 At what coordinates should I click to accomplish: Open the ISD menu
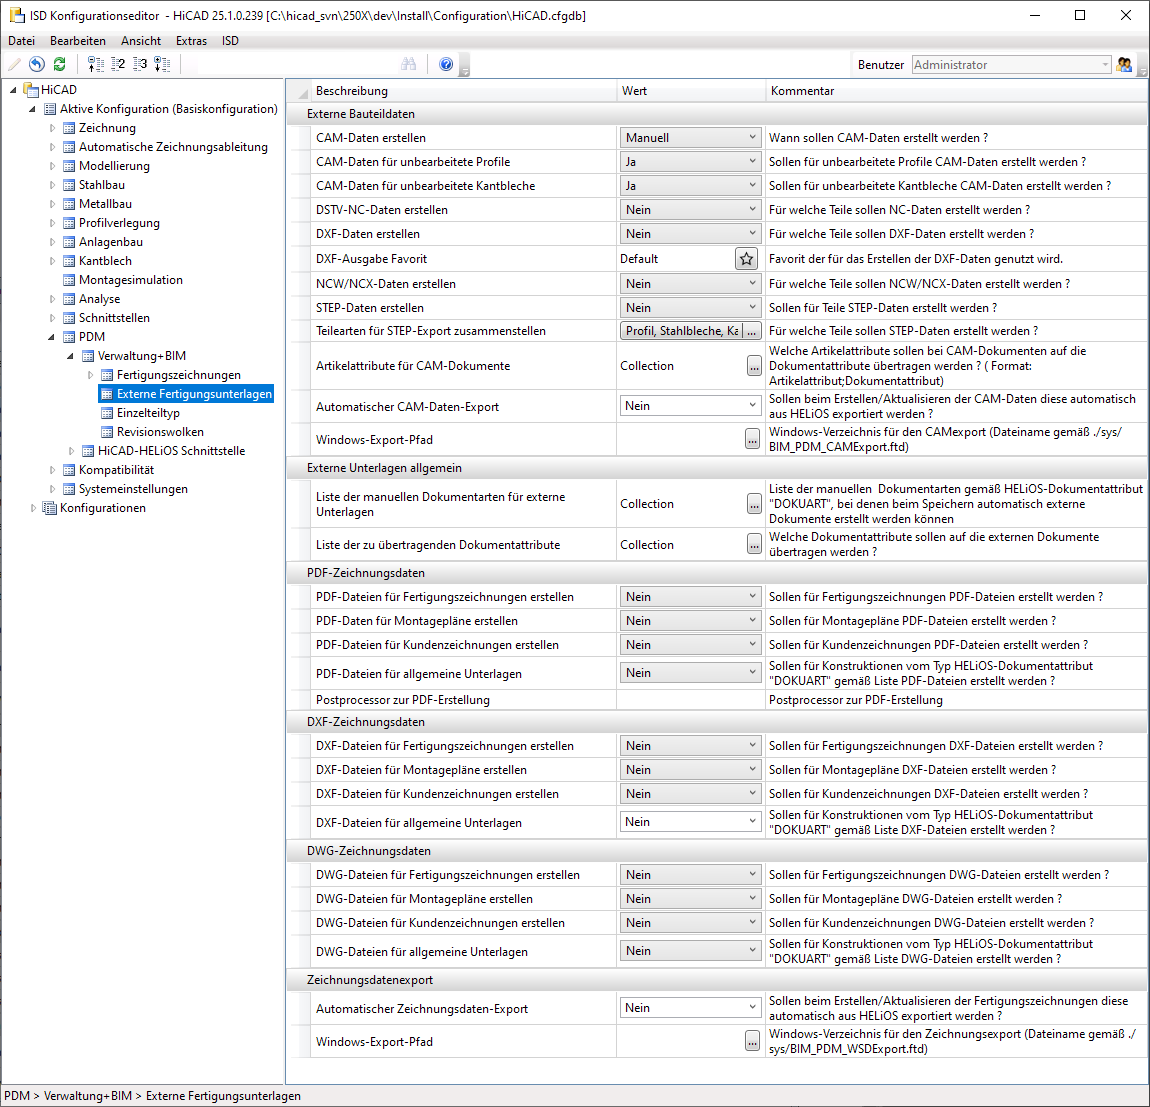[x=230, y=41]
